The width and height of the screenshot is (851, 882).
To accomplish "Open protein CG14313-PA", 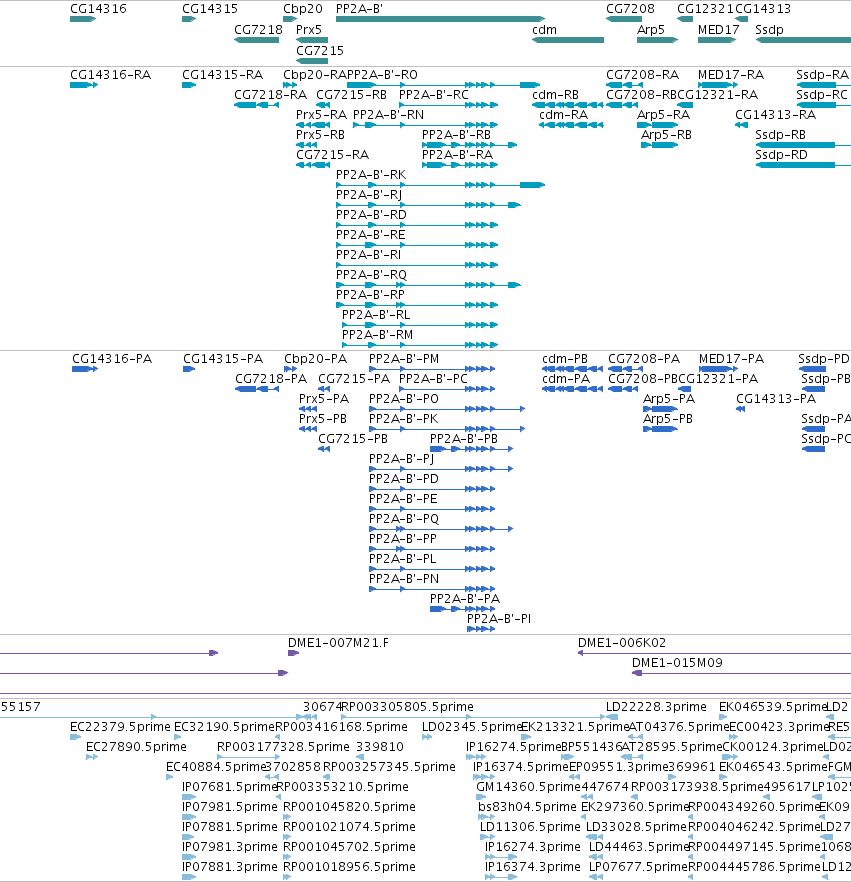I will [x=741, y=409].
